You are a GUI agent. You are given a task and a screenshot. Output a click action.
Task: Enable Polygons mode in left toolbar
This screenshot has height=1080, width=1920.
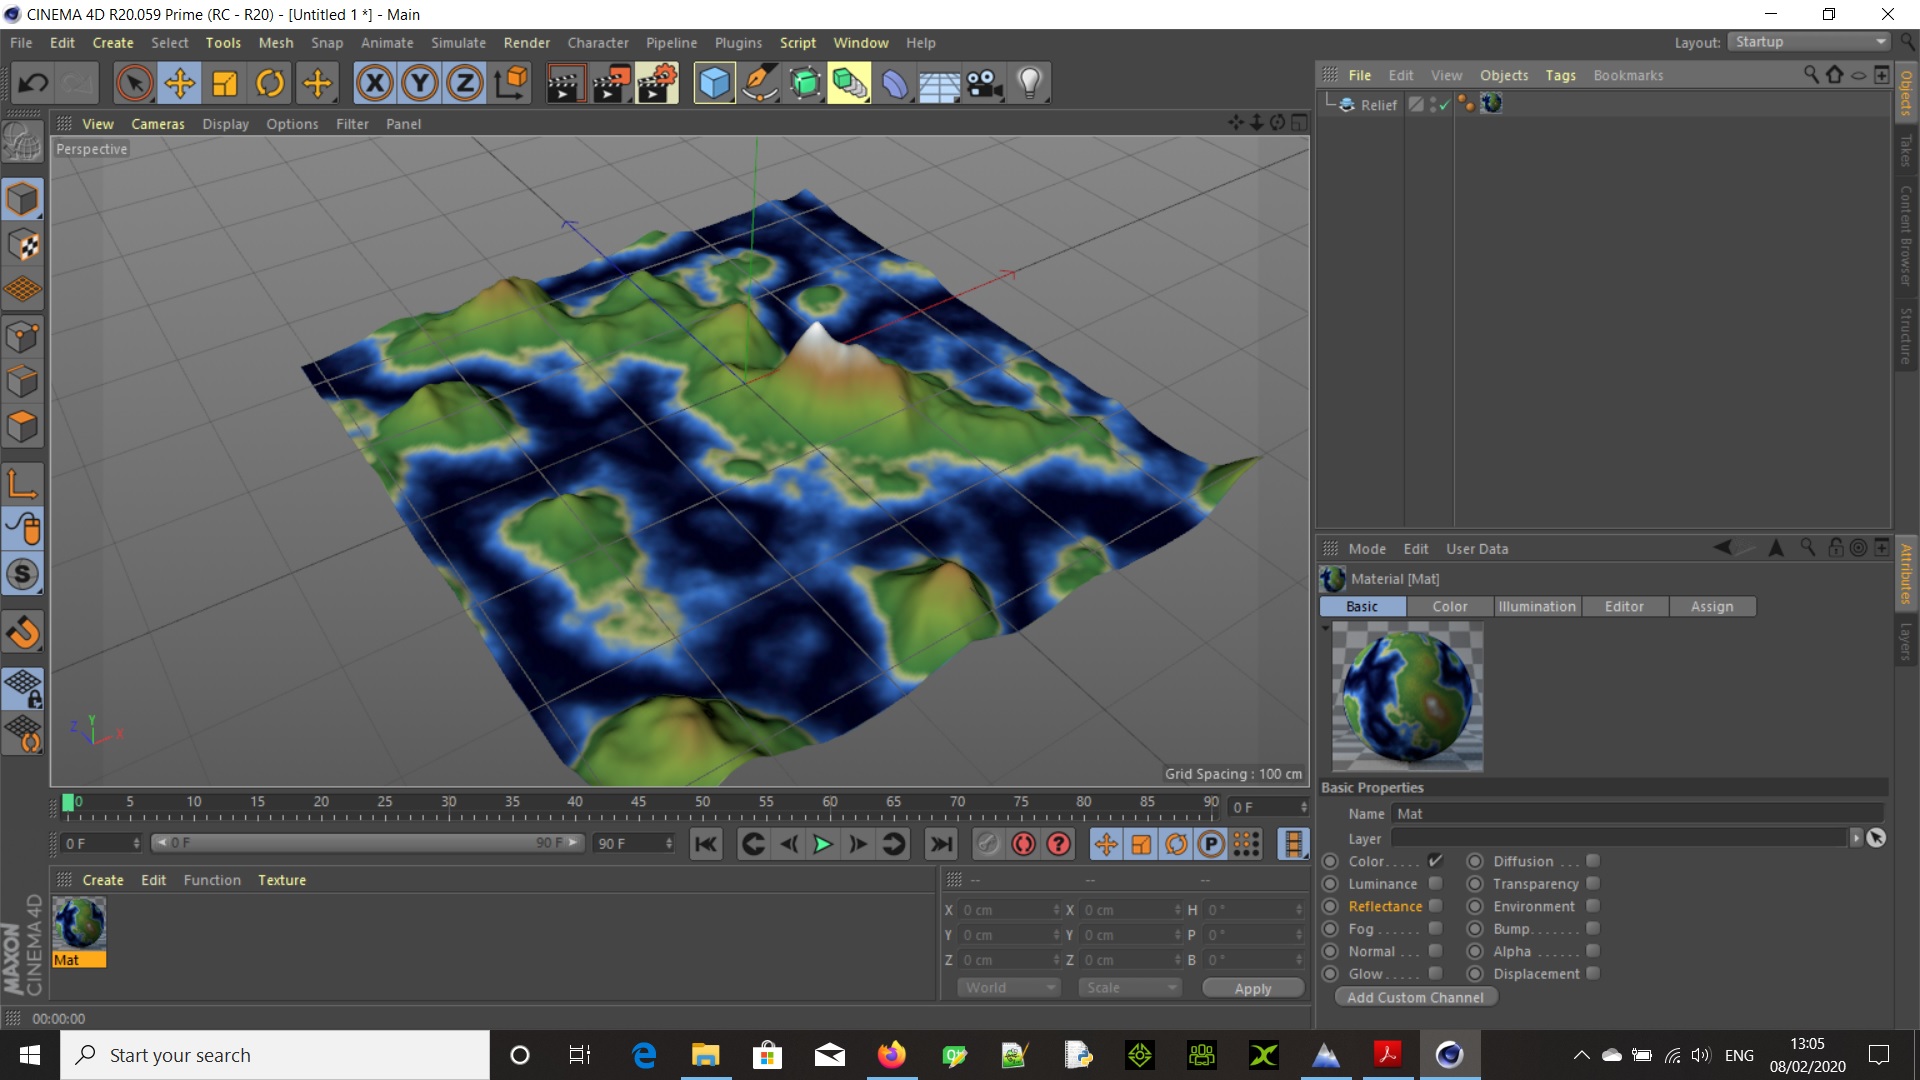[23, 427]
